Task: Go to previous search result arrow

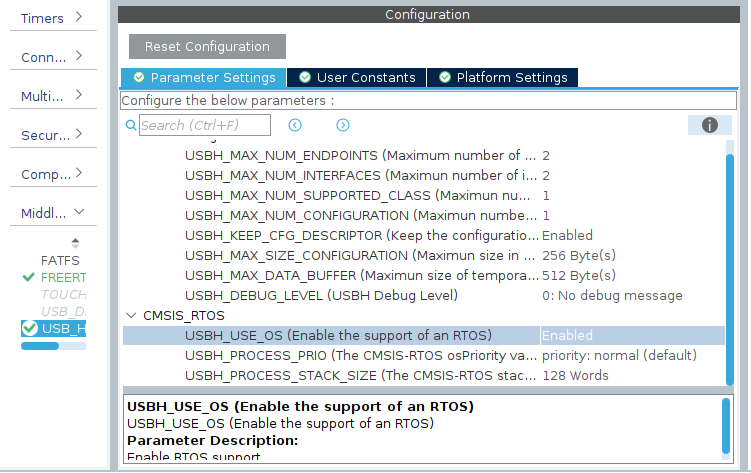Action: point(295,125)
